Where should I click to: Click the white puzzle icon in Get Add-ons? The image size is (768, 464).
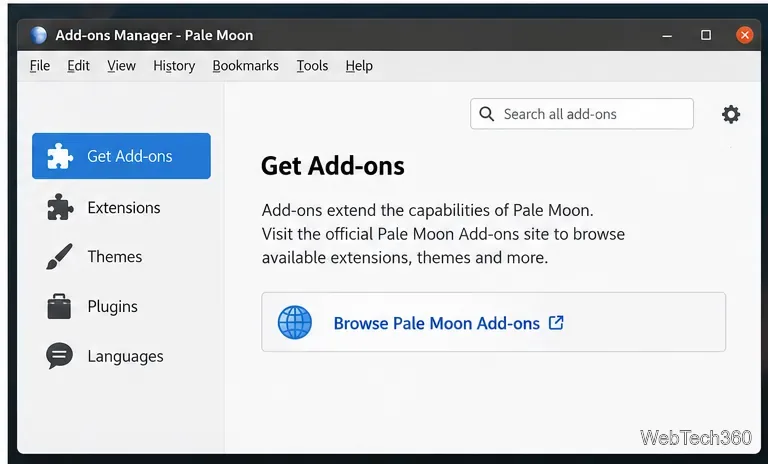point(60,156)
